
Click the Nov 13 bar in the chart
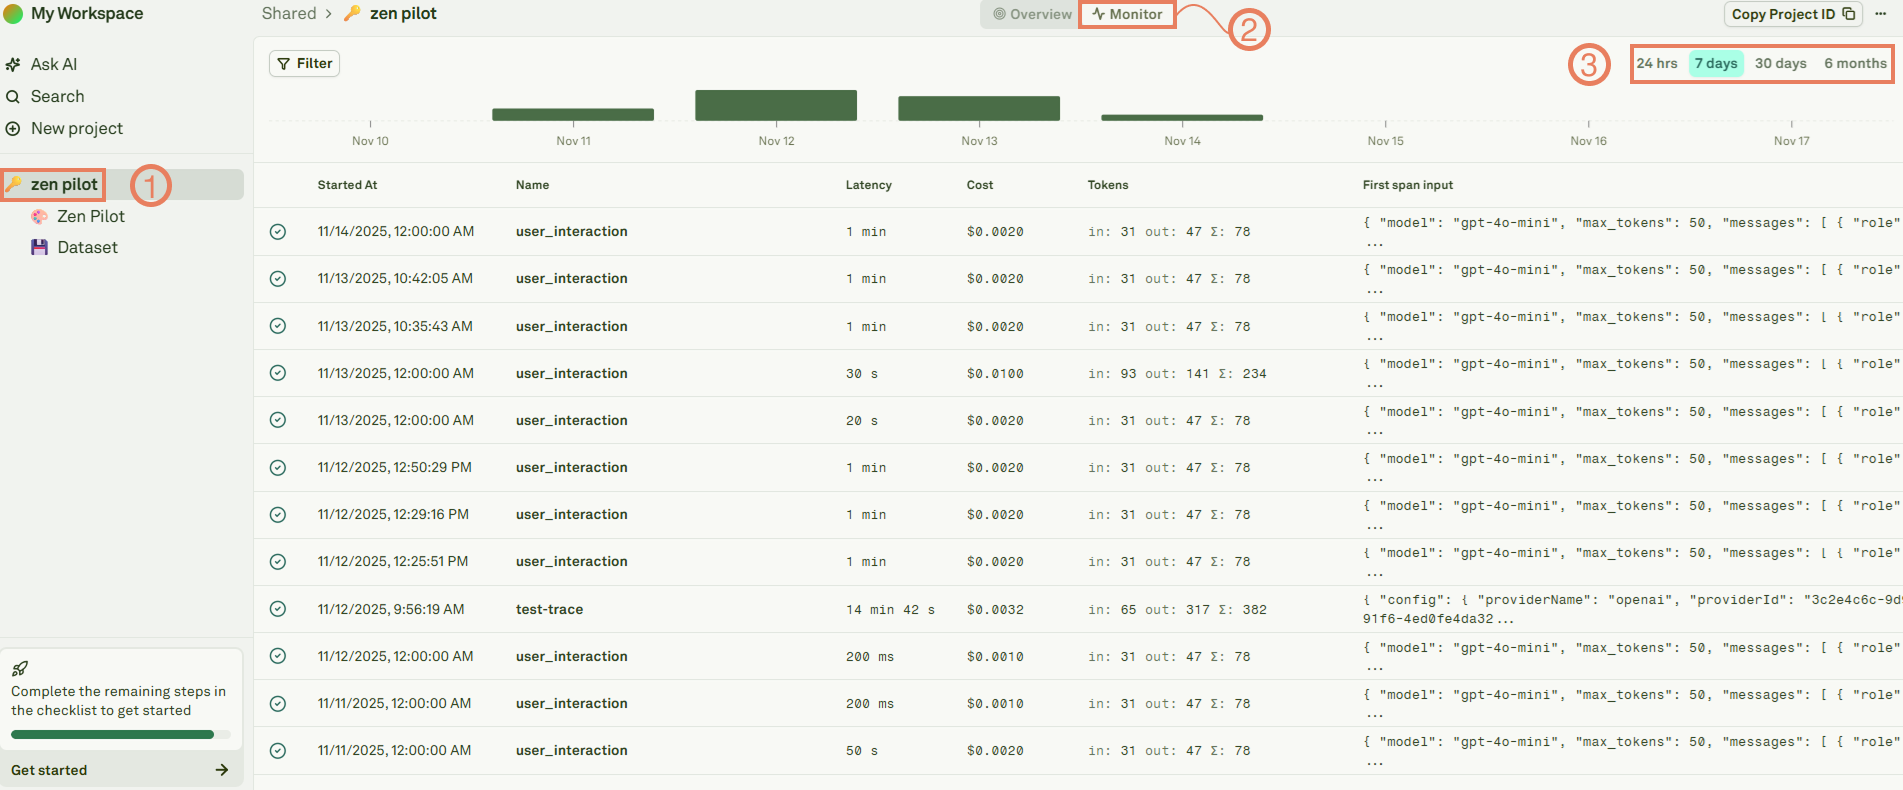979,108
